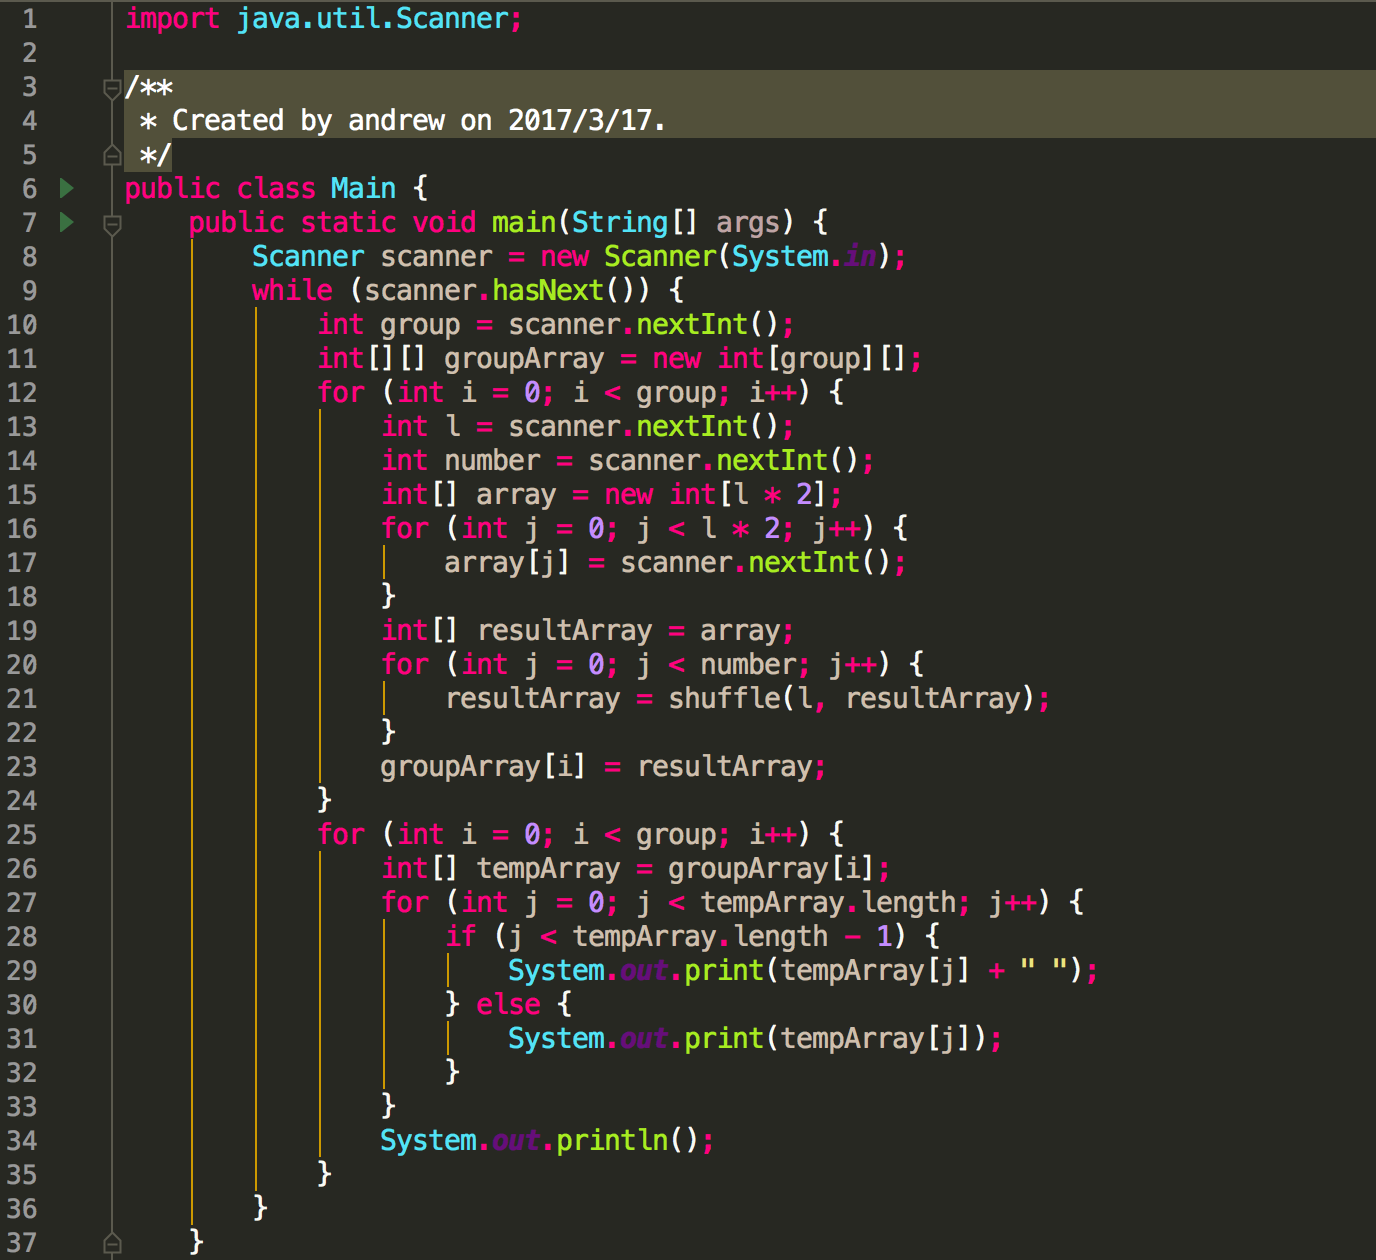The width and height of the screenshot is (1376, 1260).
Task: Collapse the Javadoc comment at line 3
Action: 112,88
